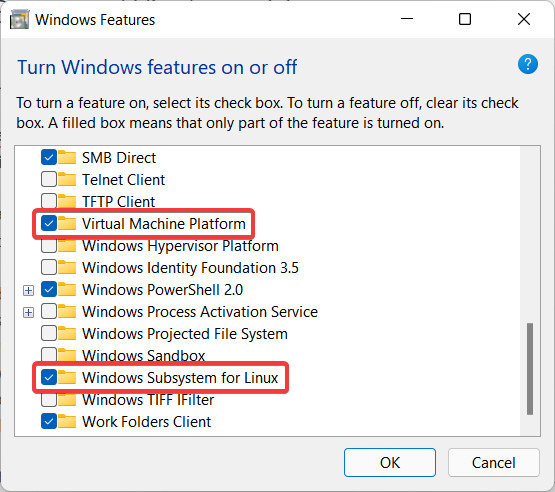Click the Work Folders Client folder icon
The image size is (555, 492).
[x=67, y=421]
